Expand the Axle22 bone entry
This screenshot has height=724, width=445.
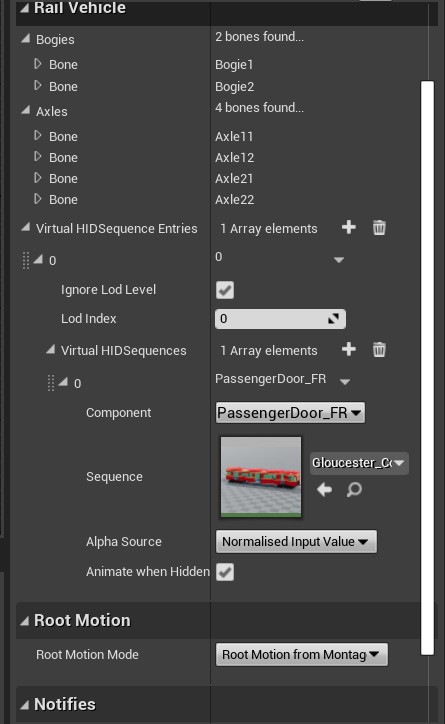click(x=38, y=199)
